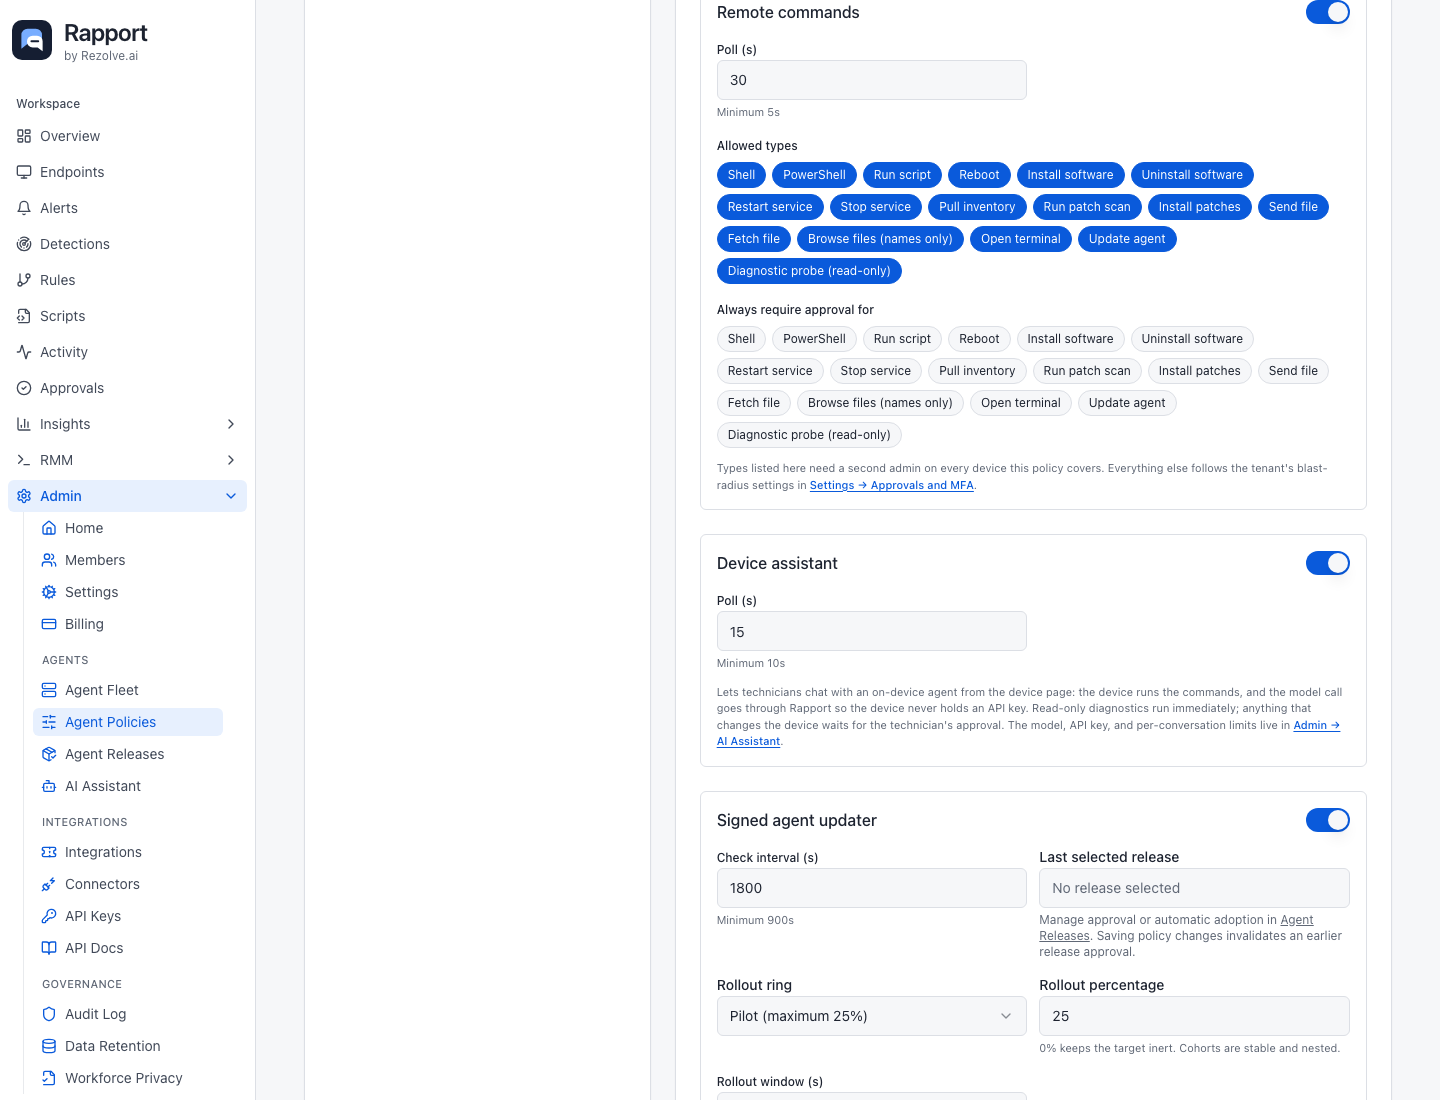1440x1100 pixels.
Task: Click the Approvals checkmark circle icon
Action: coord(24,388)
